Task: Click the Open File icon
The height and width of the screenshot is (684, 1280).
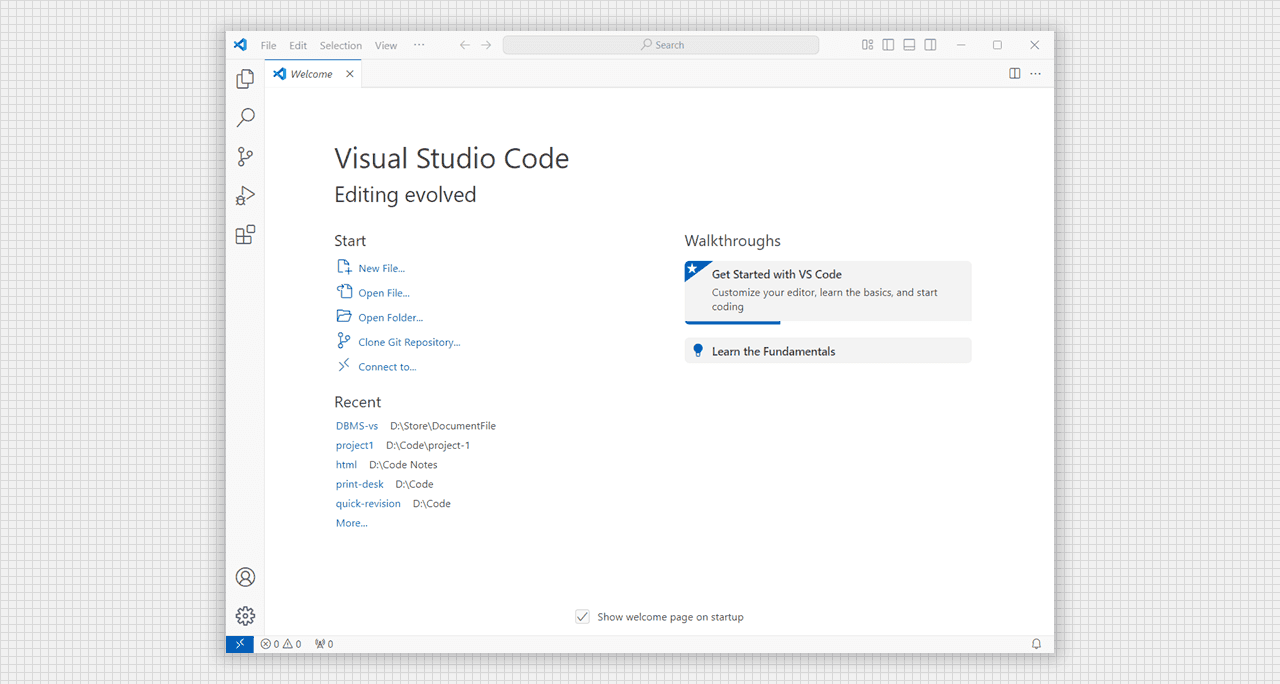Action: (344, 292)
